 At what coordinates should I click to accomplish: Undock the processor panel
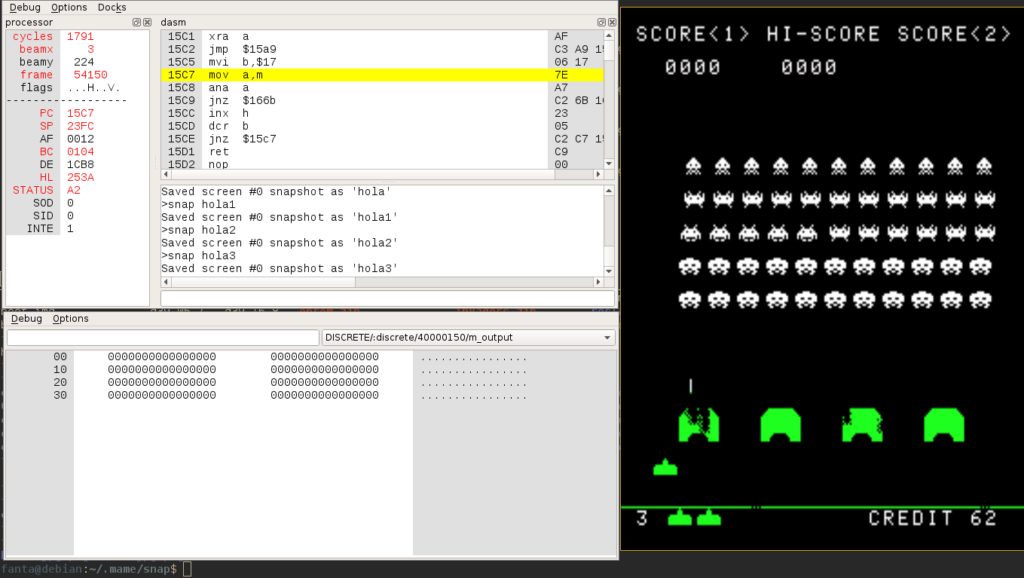(136, 21)
